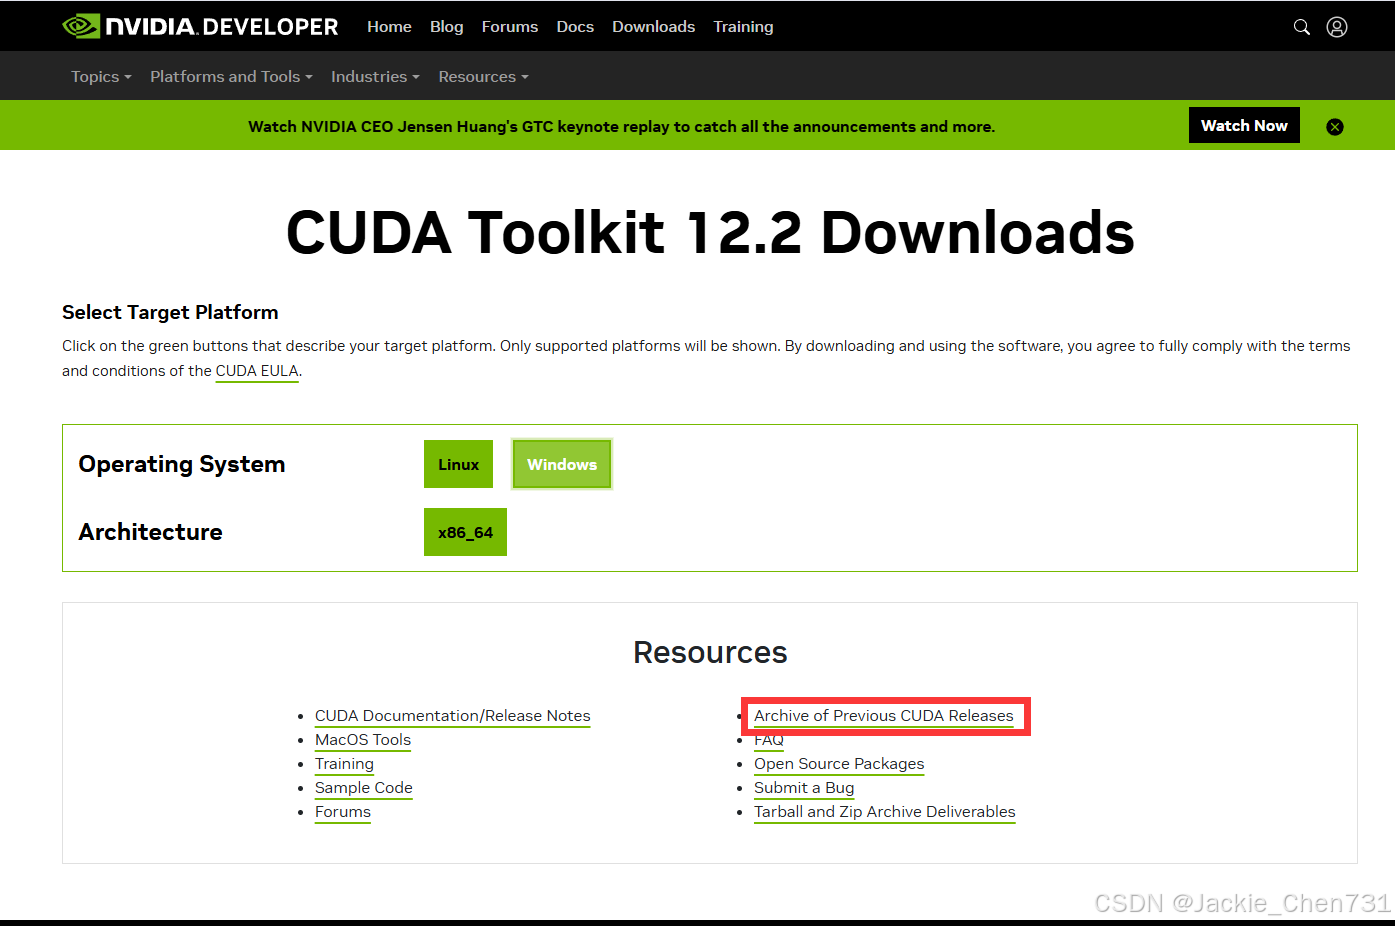This screenshot has height=926, width=1395.
Task: Open Tarball and Zip Archive Deliverables
Action: pyautogui.click(x=884, y=811)
